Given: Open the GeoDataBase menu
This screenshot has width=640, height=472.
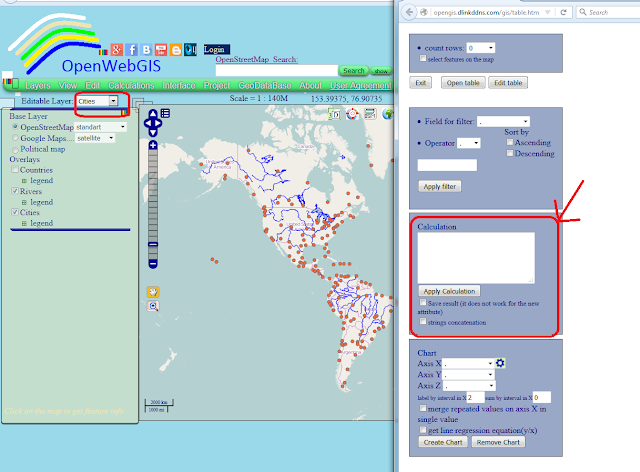Looking at the screenshot, I should coord(265,85).
